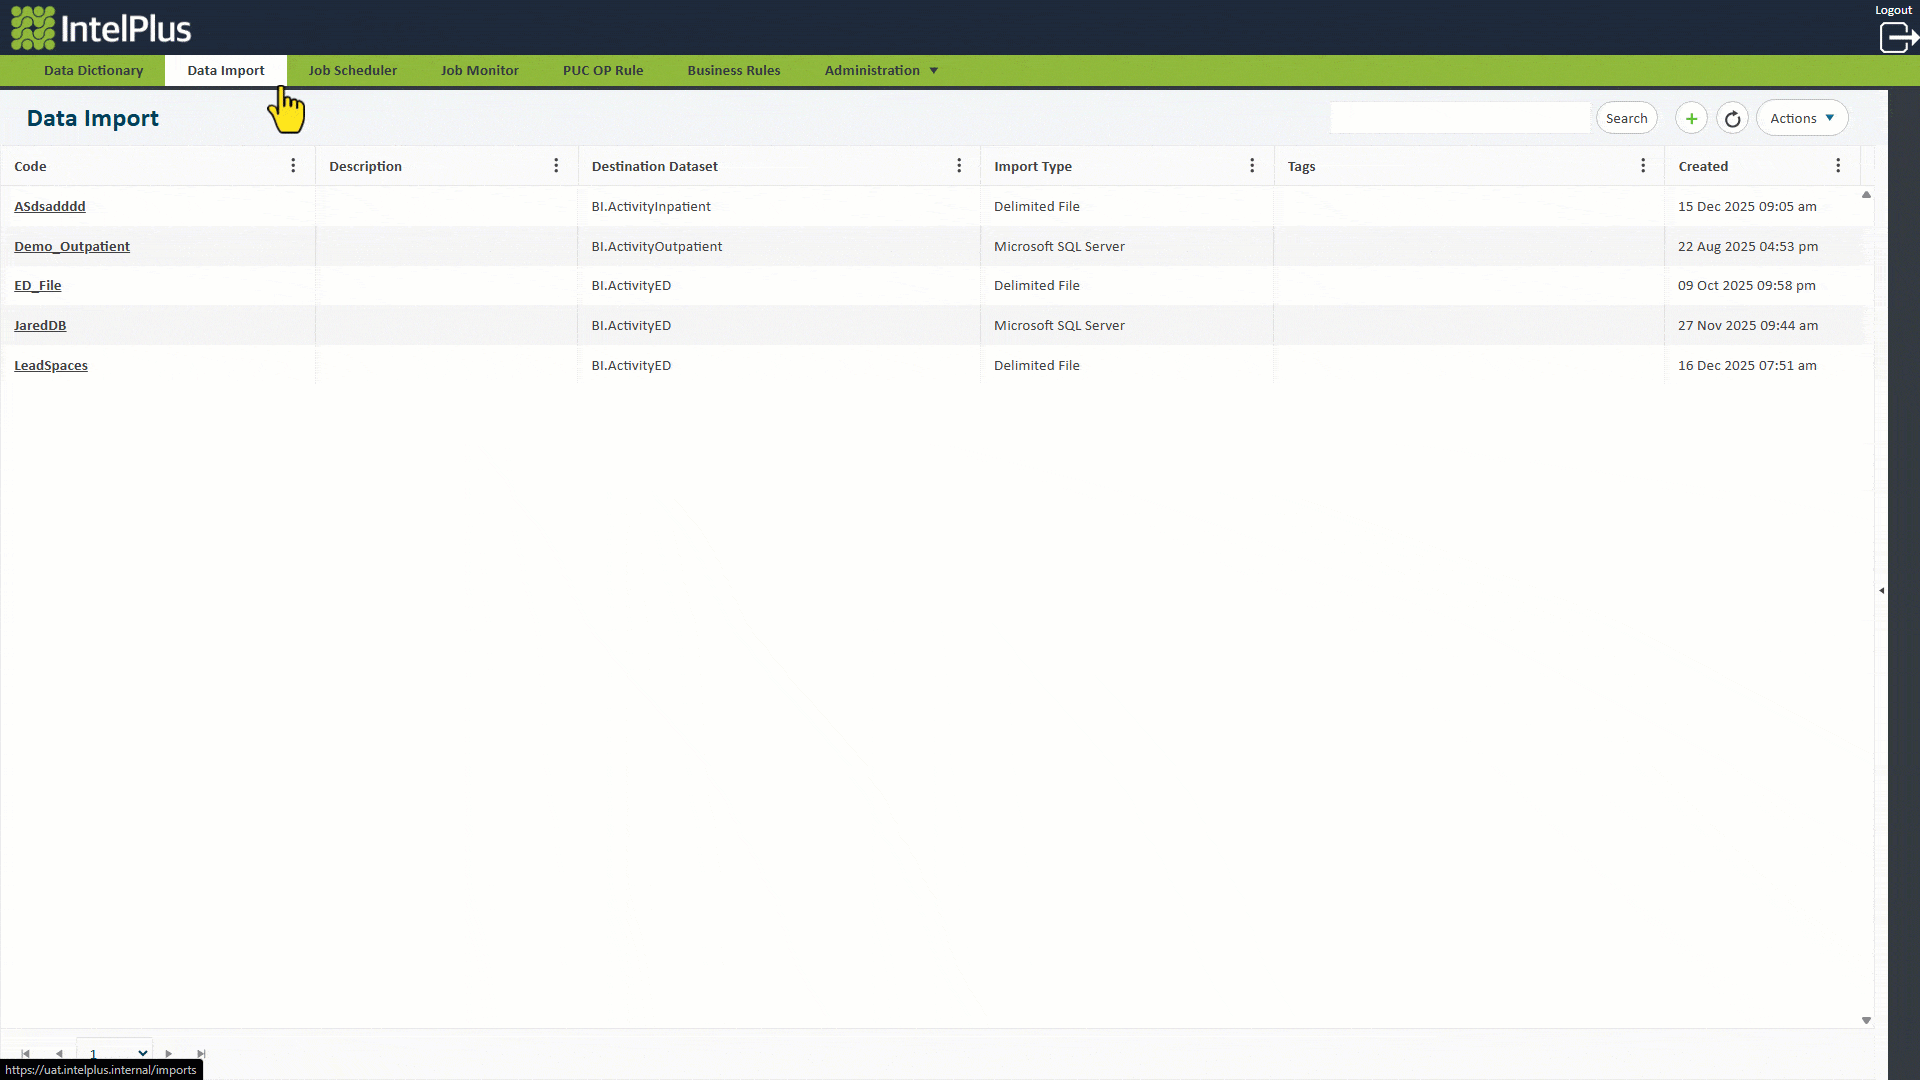The height and width of the screenshot is (1080, 1920).
Task: Expand the collapsed right side panel arrow
Action: click(x=1882, y=591)
